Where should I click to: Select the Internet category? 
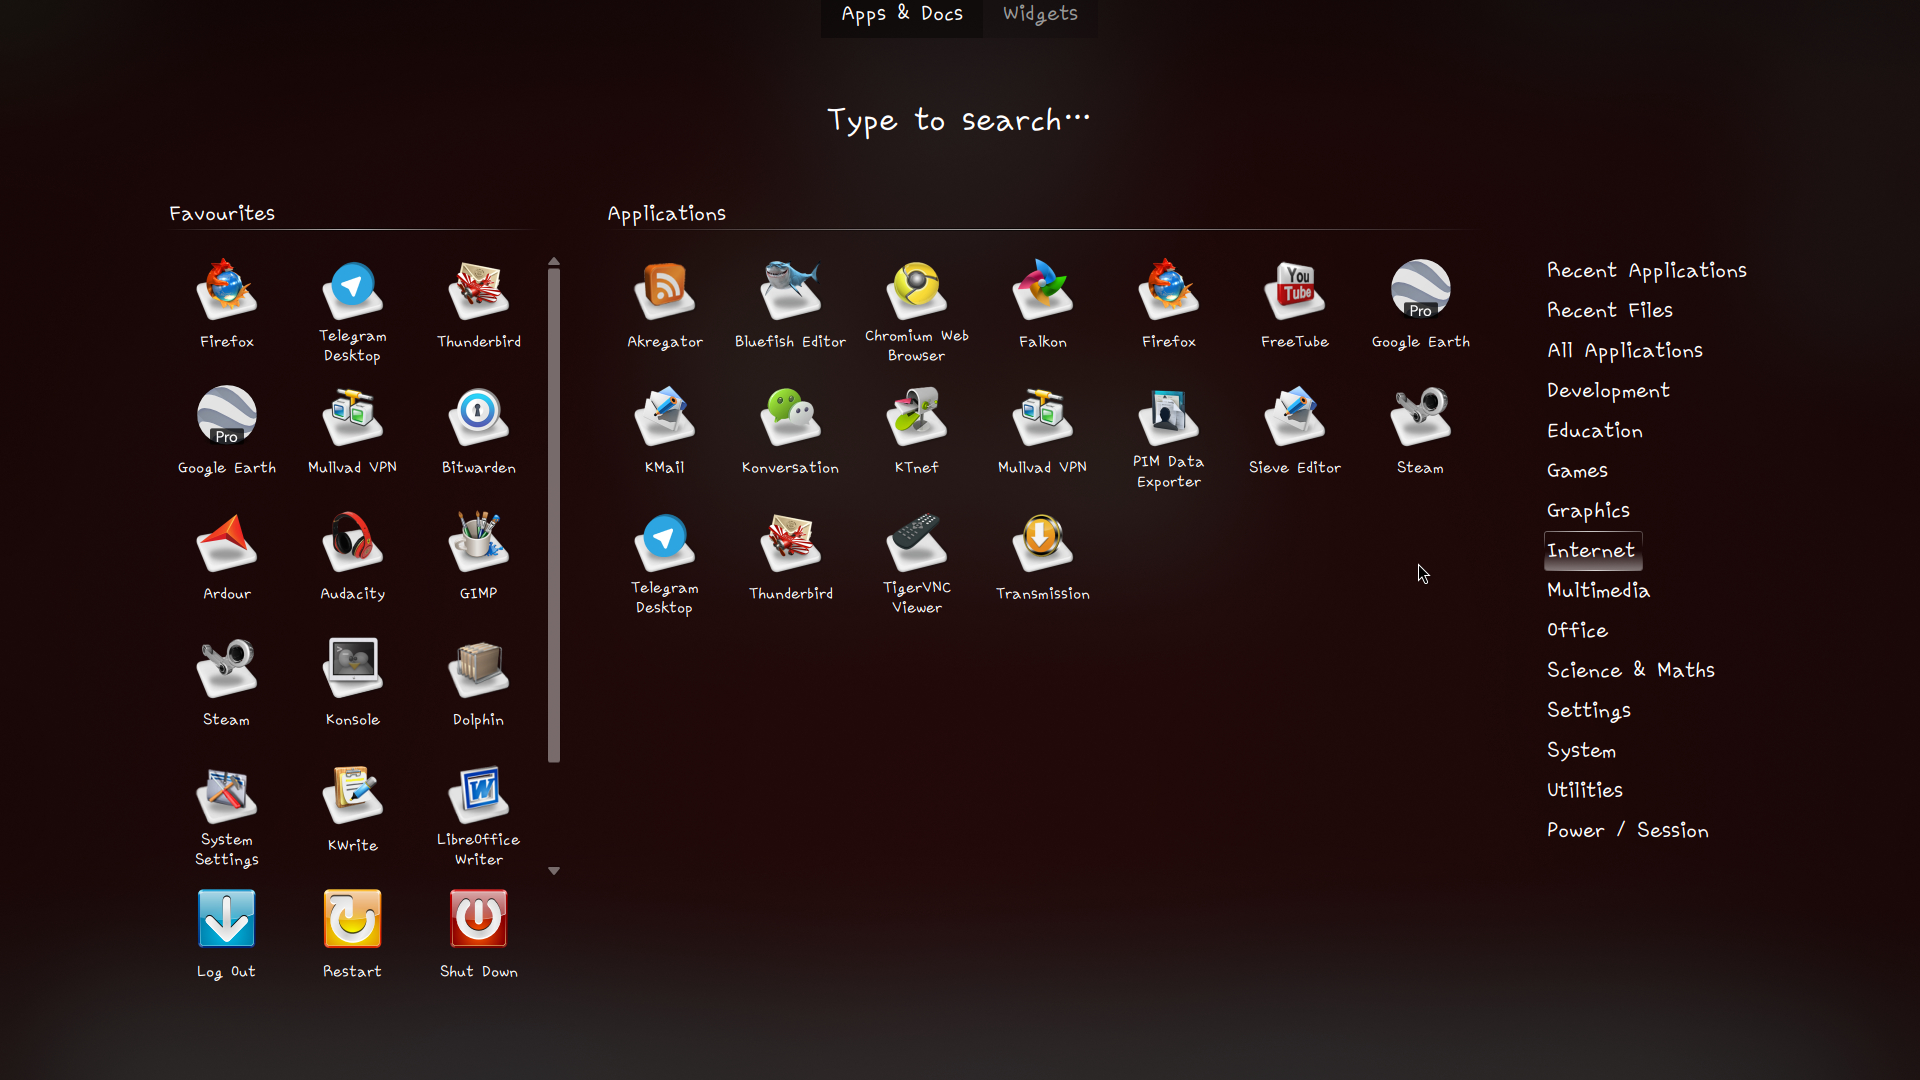point(1592,551)
